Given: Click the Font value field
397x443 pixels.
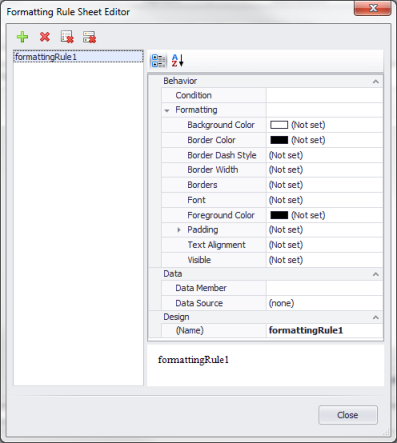Looking at the screenshot, I should (x=324, y=200).
